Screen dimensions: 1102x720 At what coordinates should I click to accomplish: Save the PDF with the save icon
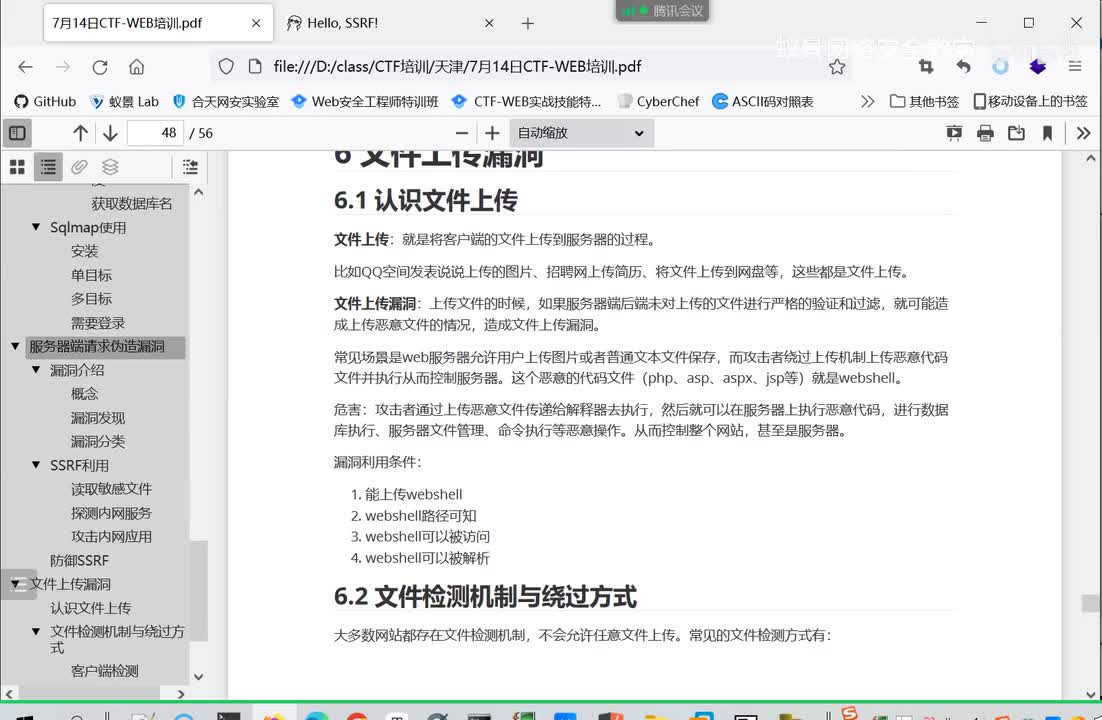[1016, 133]
